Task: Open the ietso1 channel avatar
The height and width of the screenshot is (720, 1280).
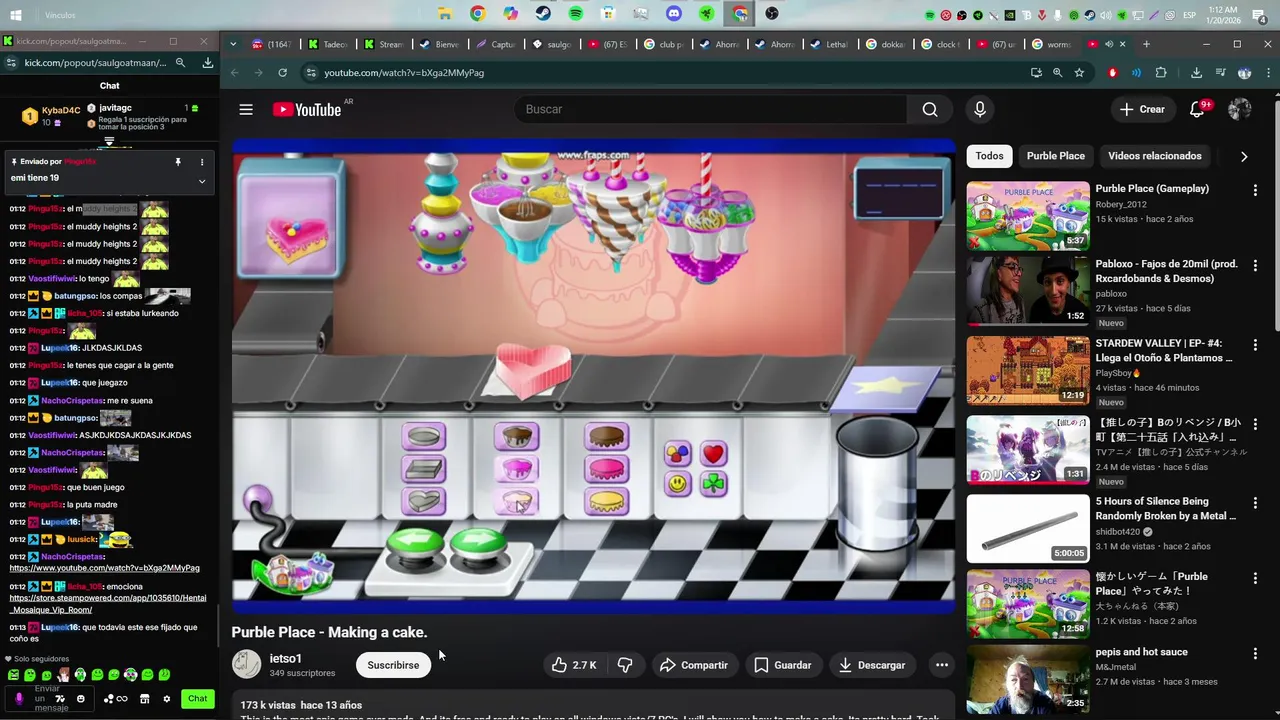Action: click(246, 665)
